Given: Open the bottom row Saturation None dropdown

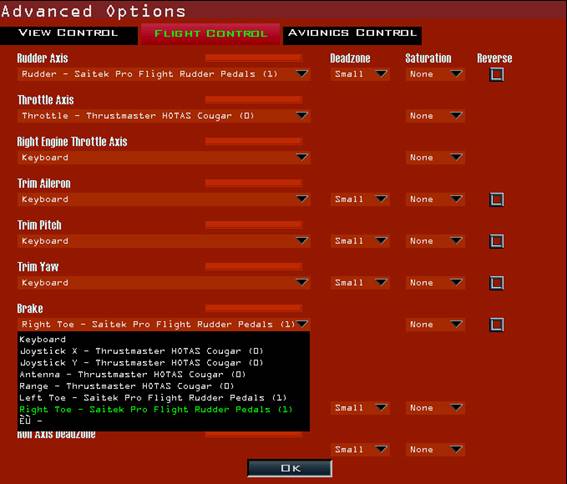Looking at the screenshot, I should coord(435,449).
